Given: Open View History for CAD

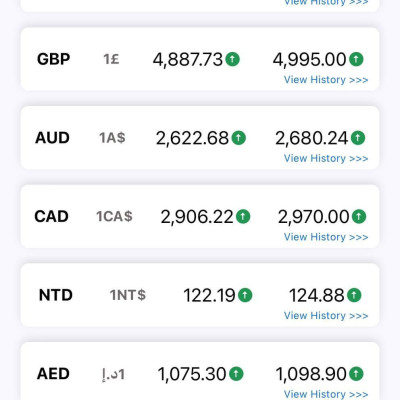Looking at the screenshot, I should 326,237.
